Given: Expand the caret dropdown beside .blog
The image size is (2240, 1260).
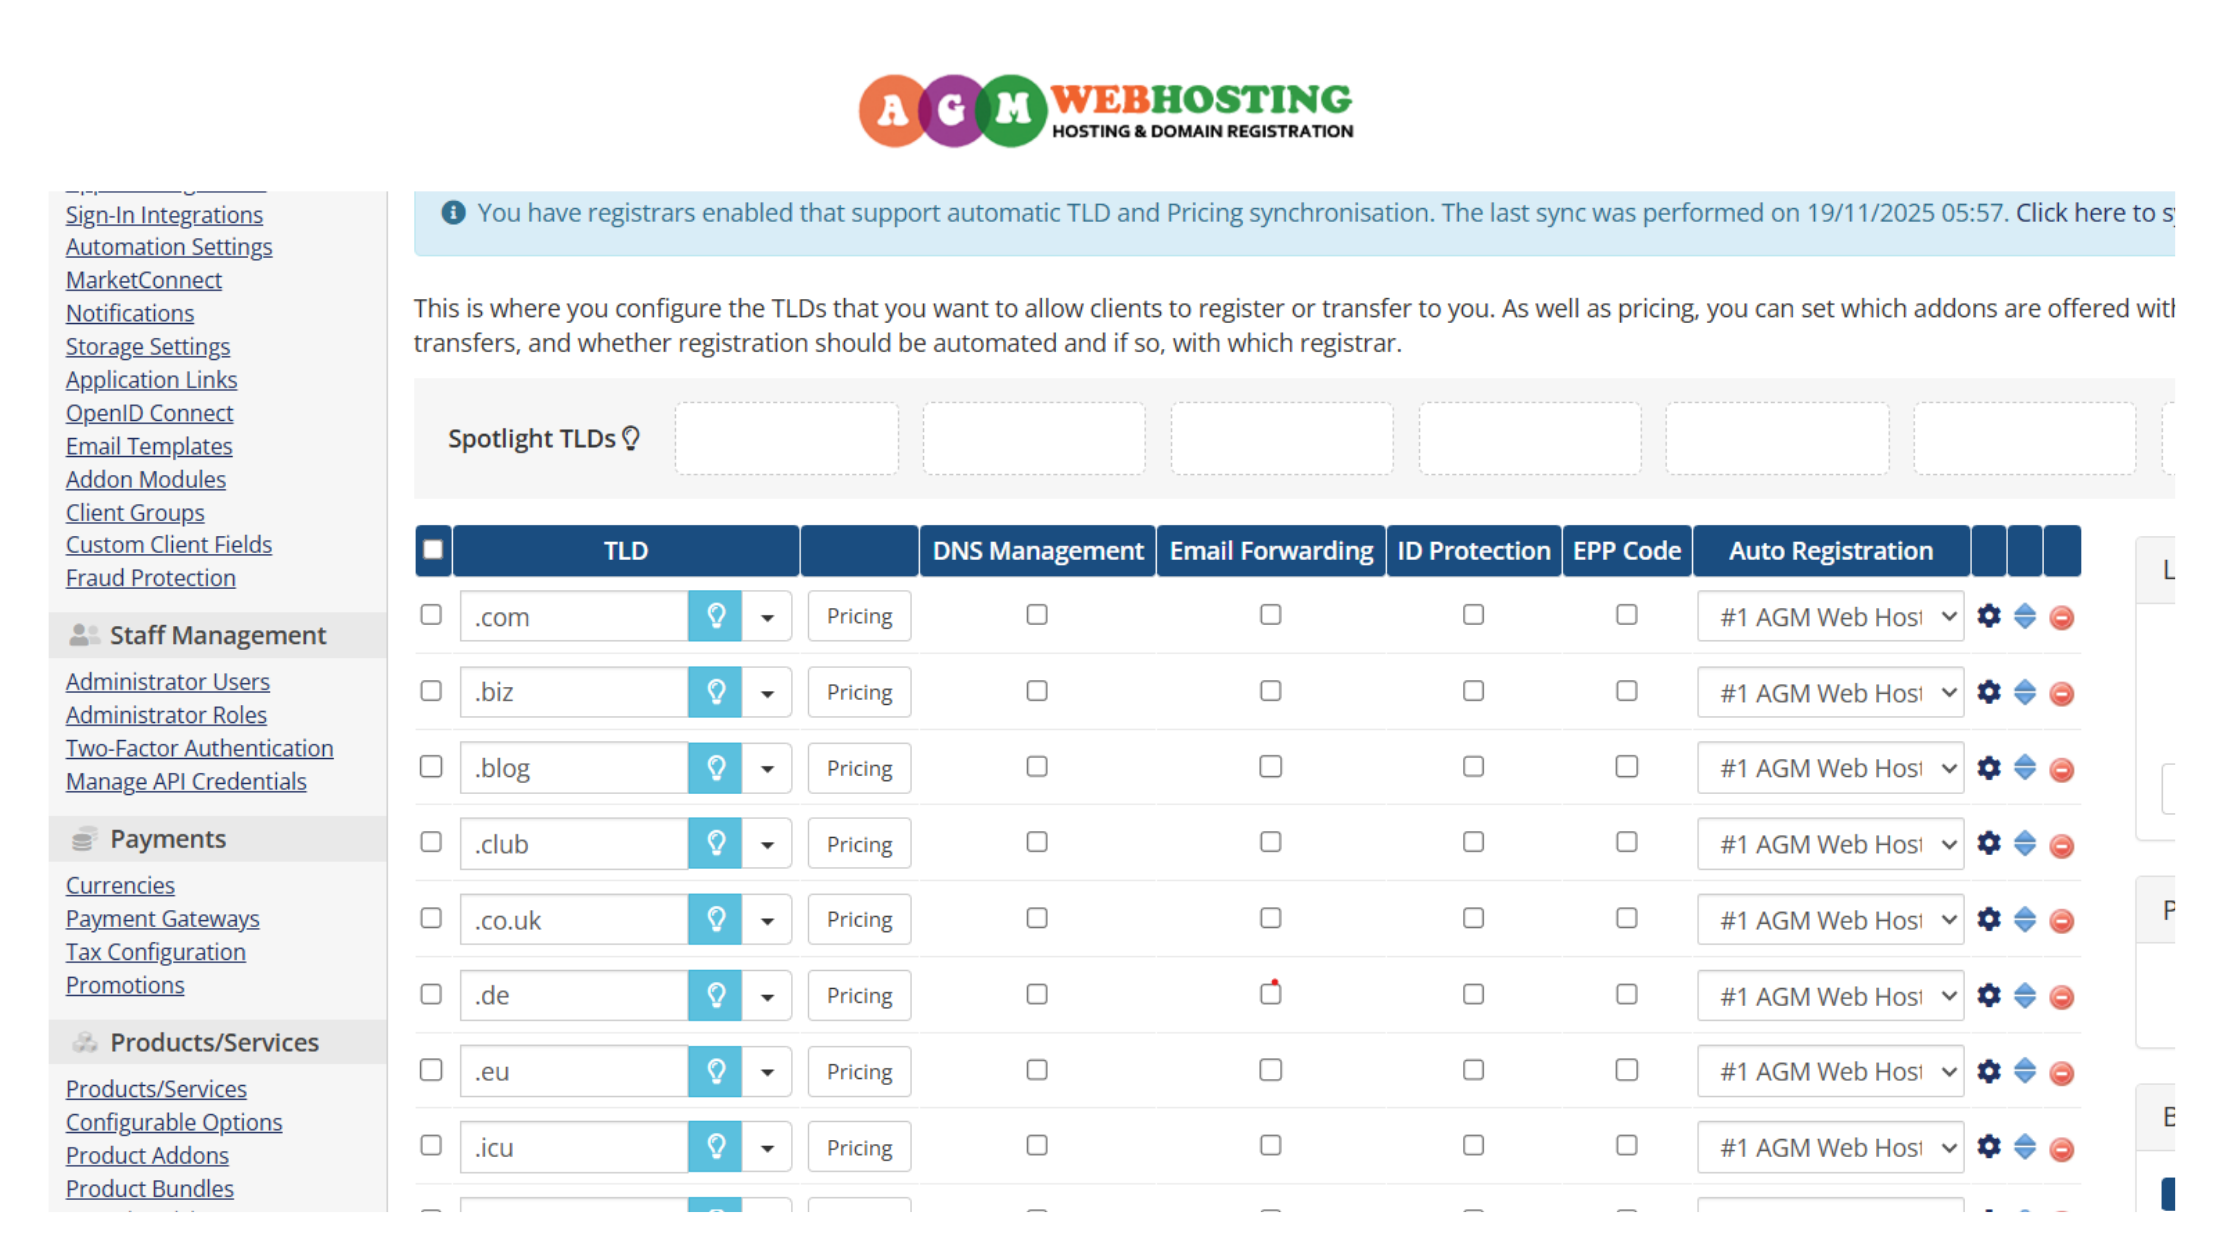Looking at the screenshot, I should click(767, 769).
